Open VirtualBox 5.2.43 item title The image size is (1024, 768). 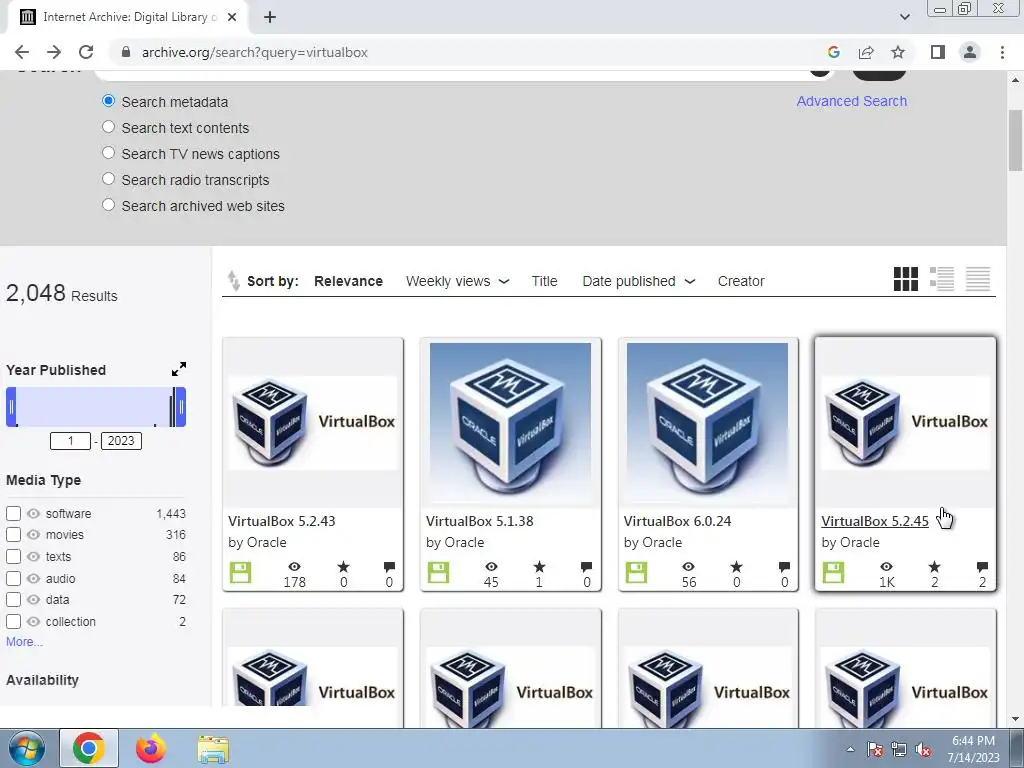point(281,521)
